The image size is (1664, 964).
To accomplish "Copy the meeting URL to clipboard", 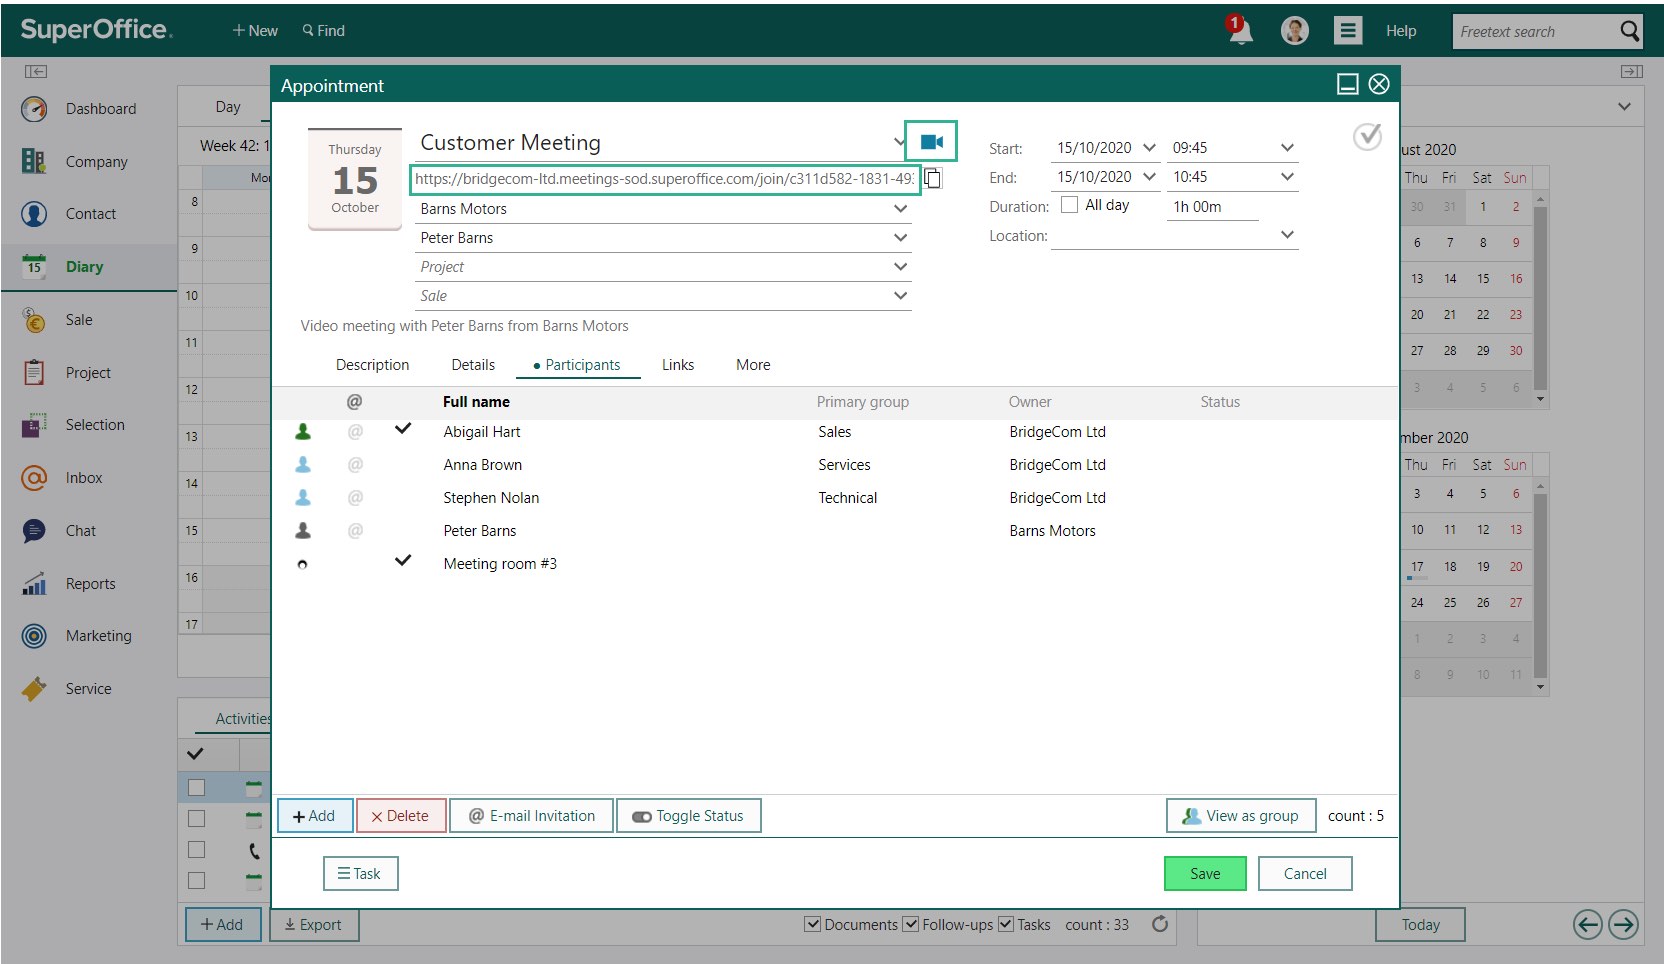I will 933,178.
